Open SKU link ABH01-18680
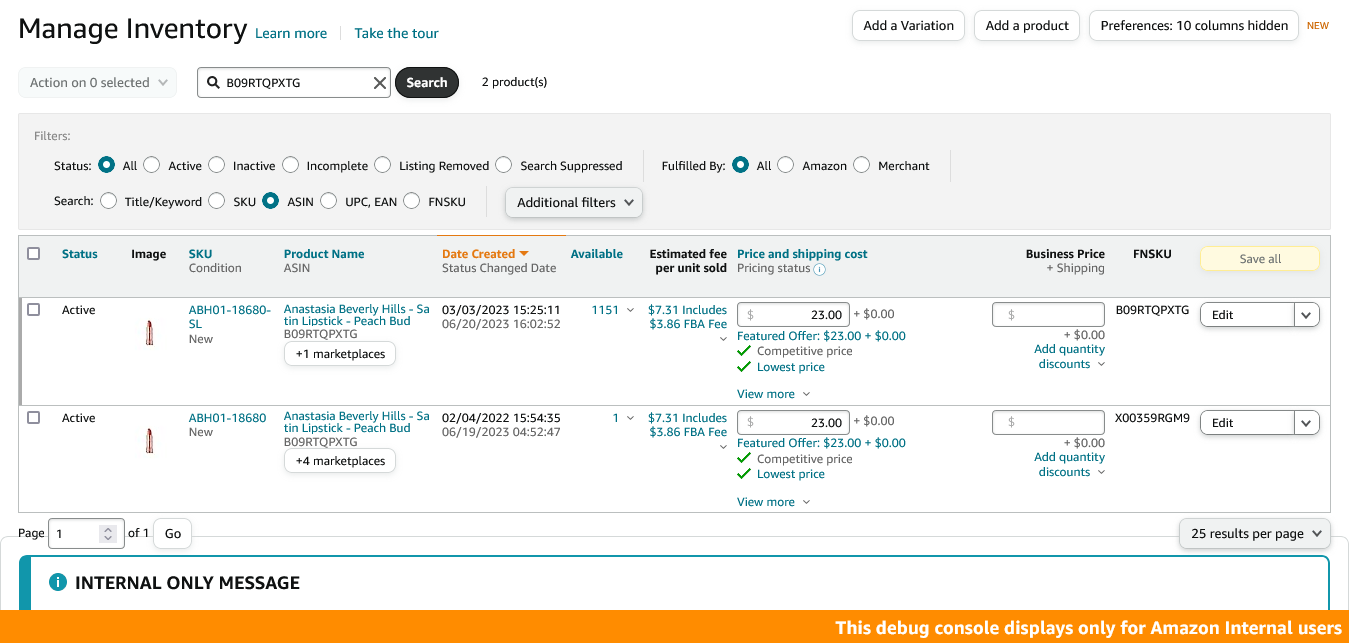 point(228,418)
